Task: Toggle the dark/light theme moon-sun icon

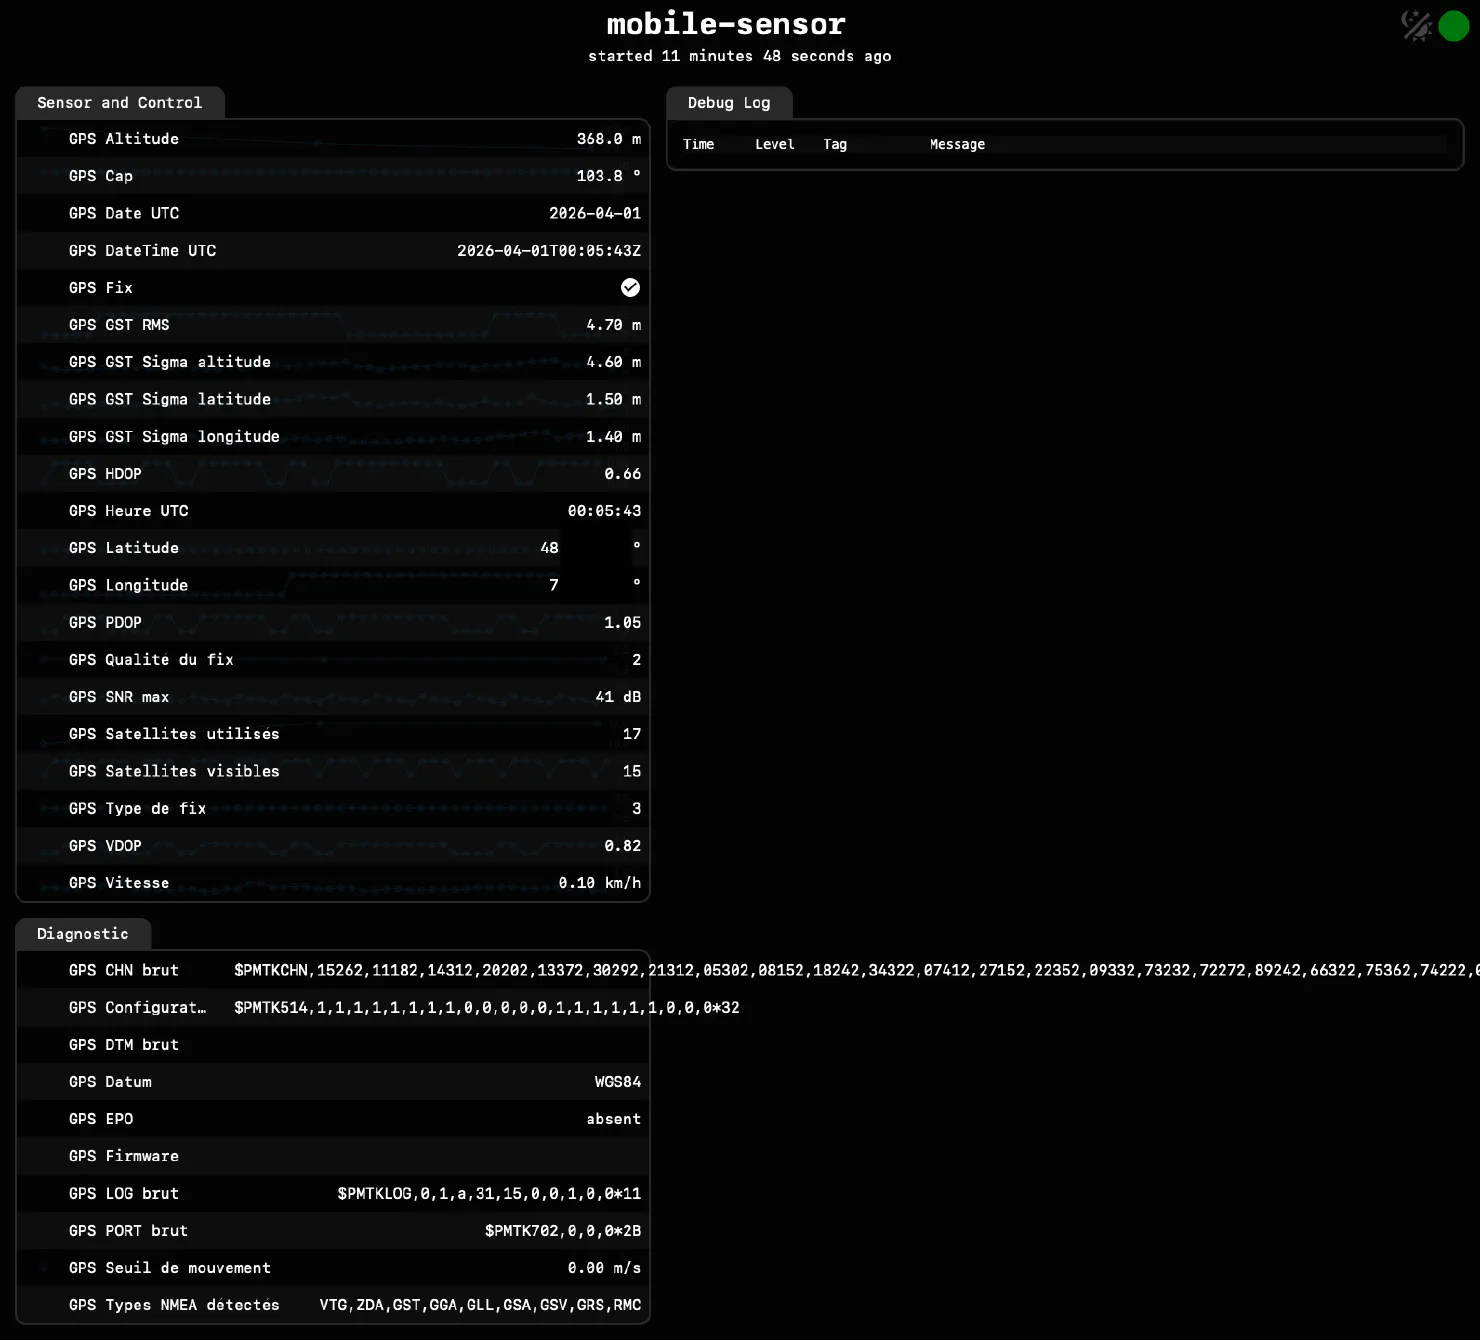Action: (x=1416, y=26)
